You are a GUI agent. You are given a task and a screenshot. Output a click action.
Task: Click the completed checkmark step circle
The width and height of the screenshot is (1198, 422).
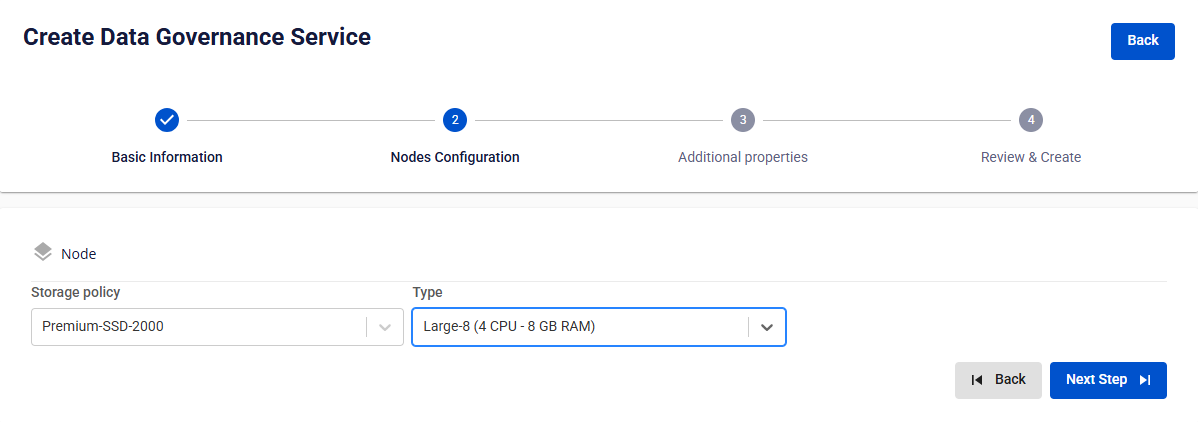167,120
